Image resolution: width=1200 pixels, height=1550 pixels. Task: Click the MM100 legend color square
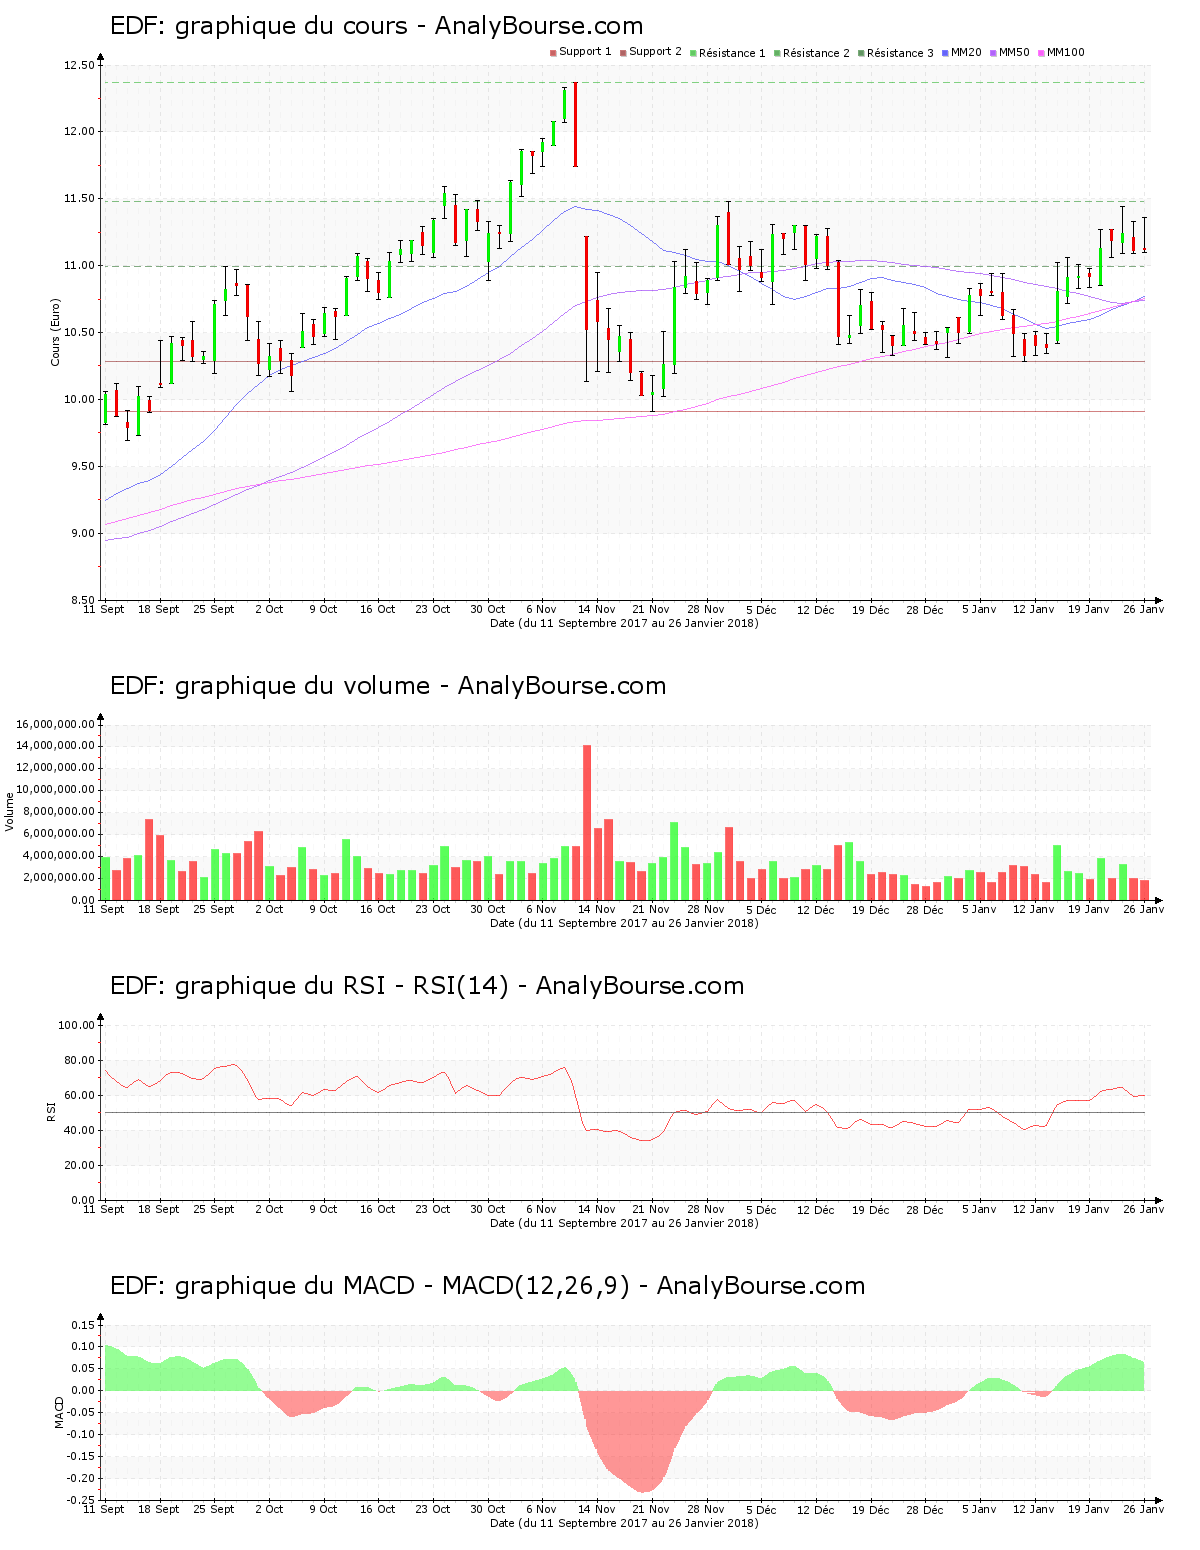[1041, 53]
